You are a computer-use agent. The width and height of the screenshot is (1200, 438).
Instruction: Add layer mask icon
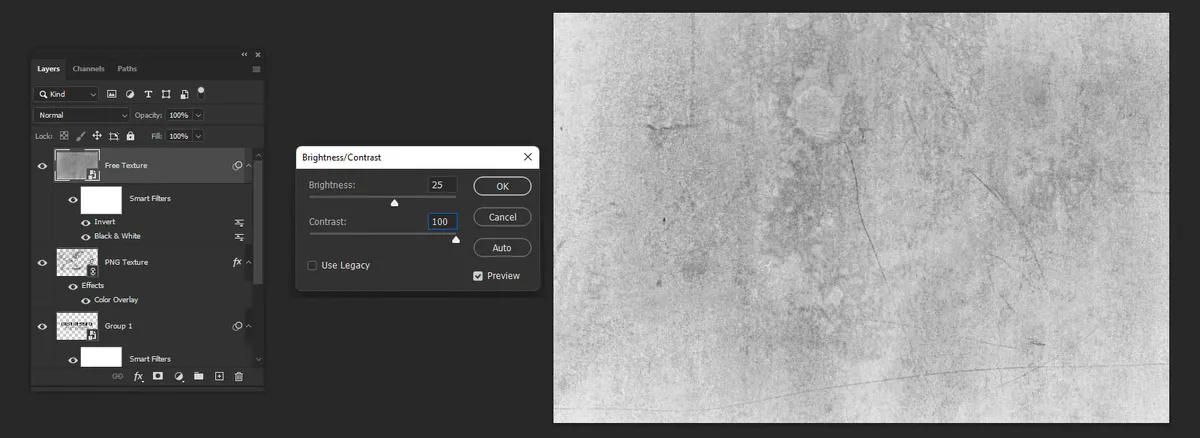pyautogui.click(x=158, y=377)
